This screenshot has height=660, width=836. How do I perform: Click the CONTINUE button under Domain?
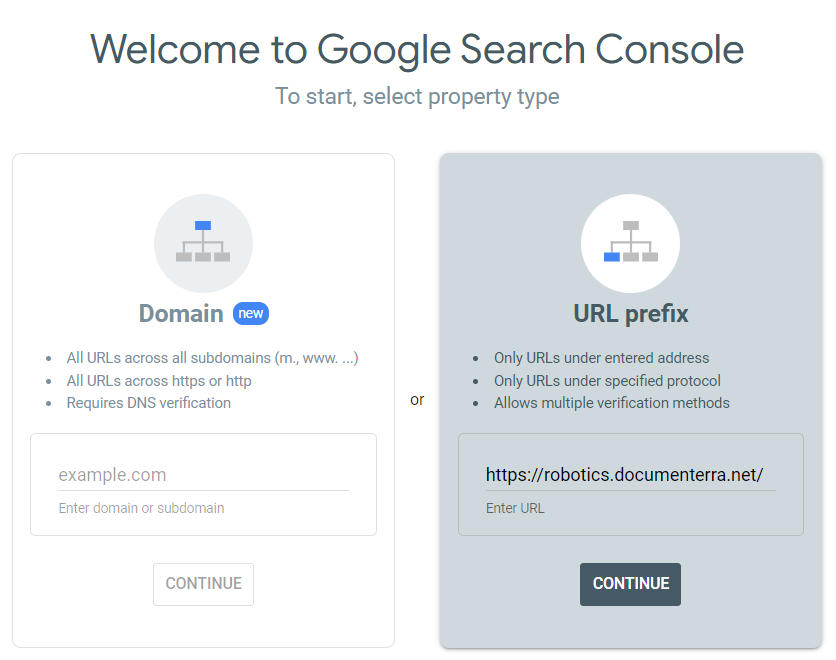[203, 584]
